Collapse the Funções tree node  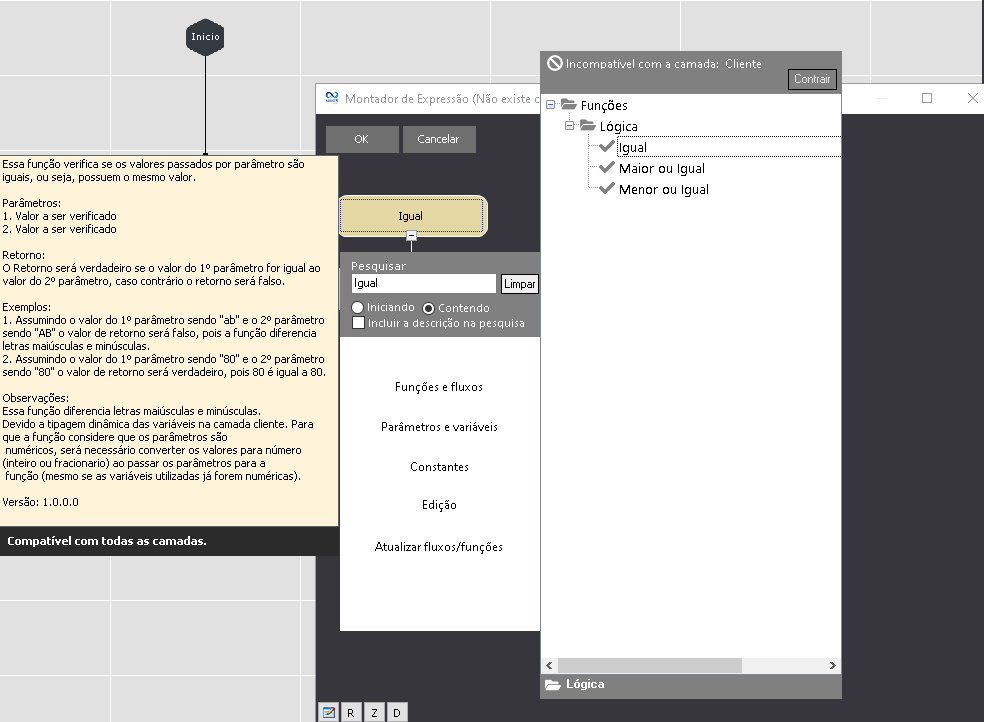pyautogui.click(x=551, y=105)
